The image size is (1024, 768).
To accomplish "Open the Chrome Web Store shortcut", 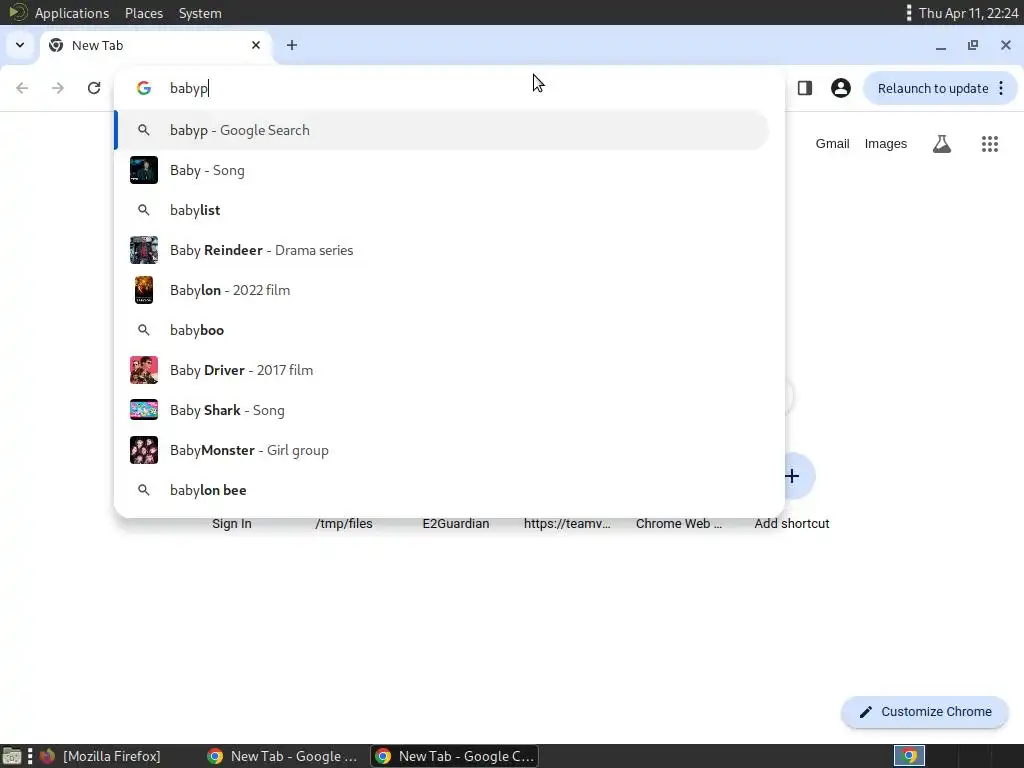I will (679, 524).
